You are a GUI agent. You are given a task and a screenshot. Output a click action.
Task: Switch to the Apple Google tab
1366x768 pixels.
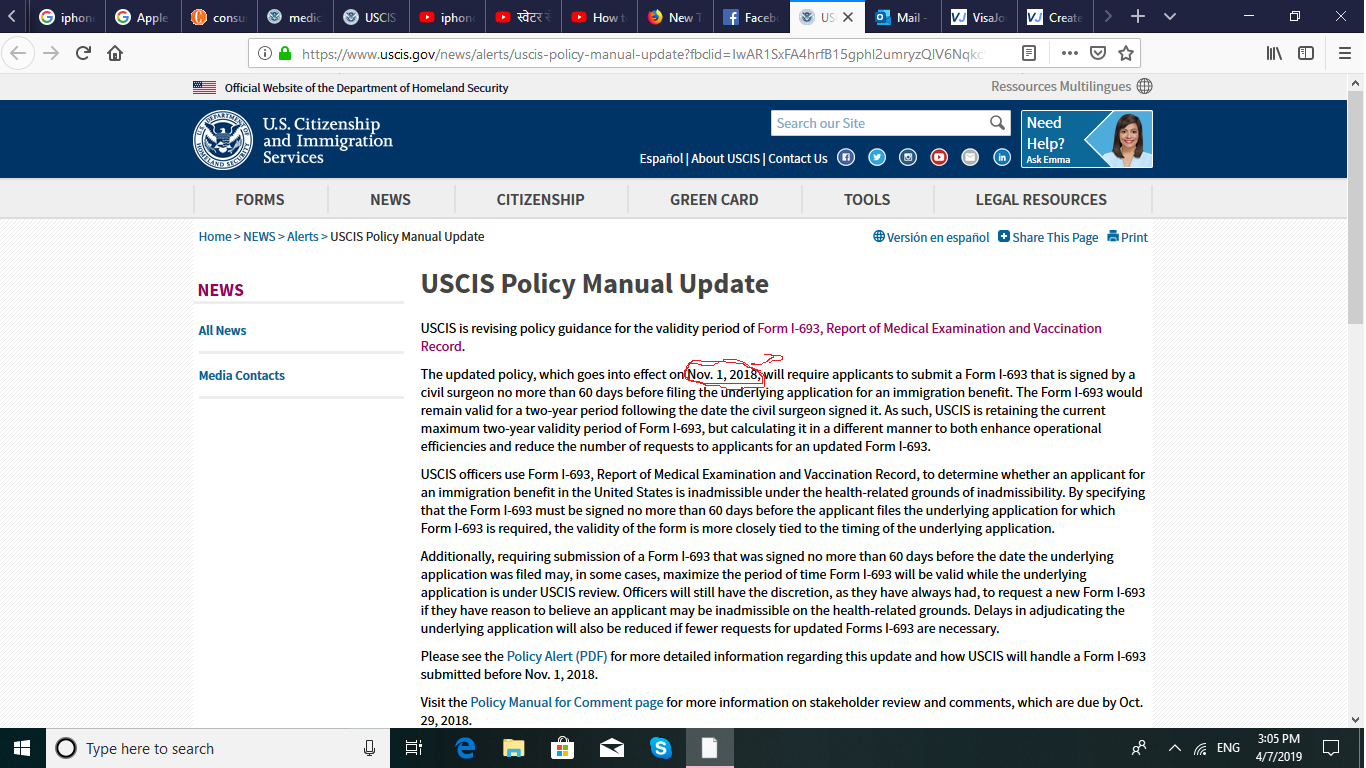pos(144,17)
